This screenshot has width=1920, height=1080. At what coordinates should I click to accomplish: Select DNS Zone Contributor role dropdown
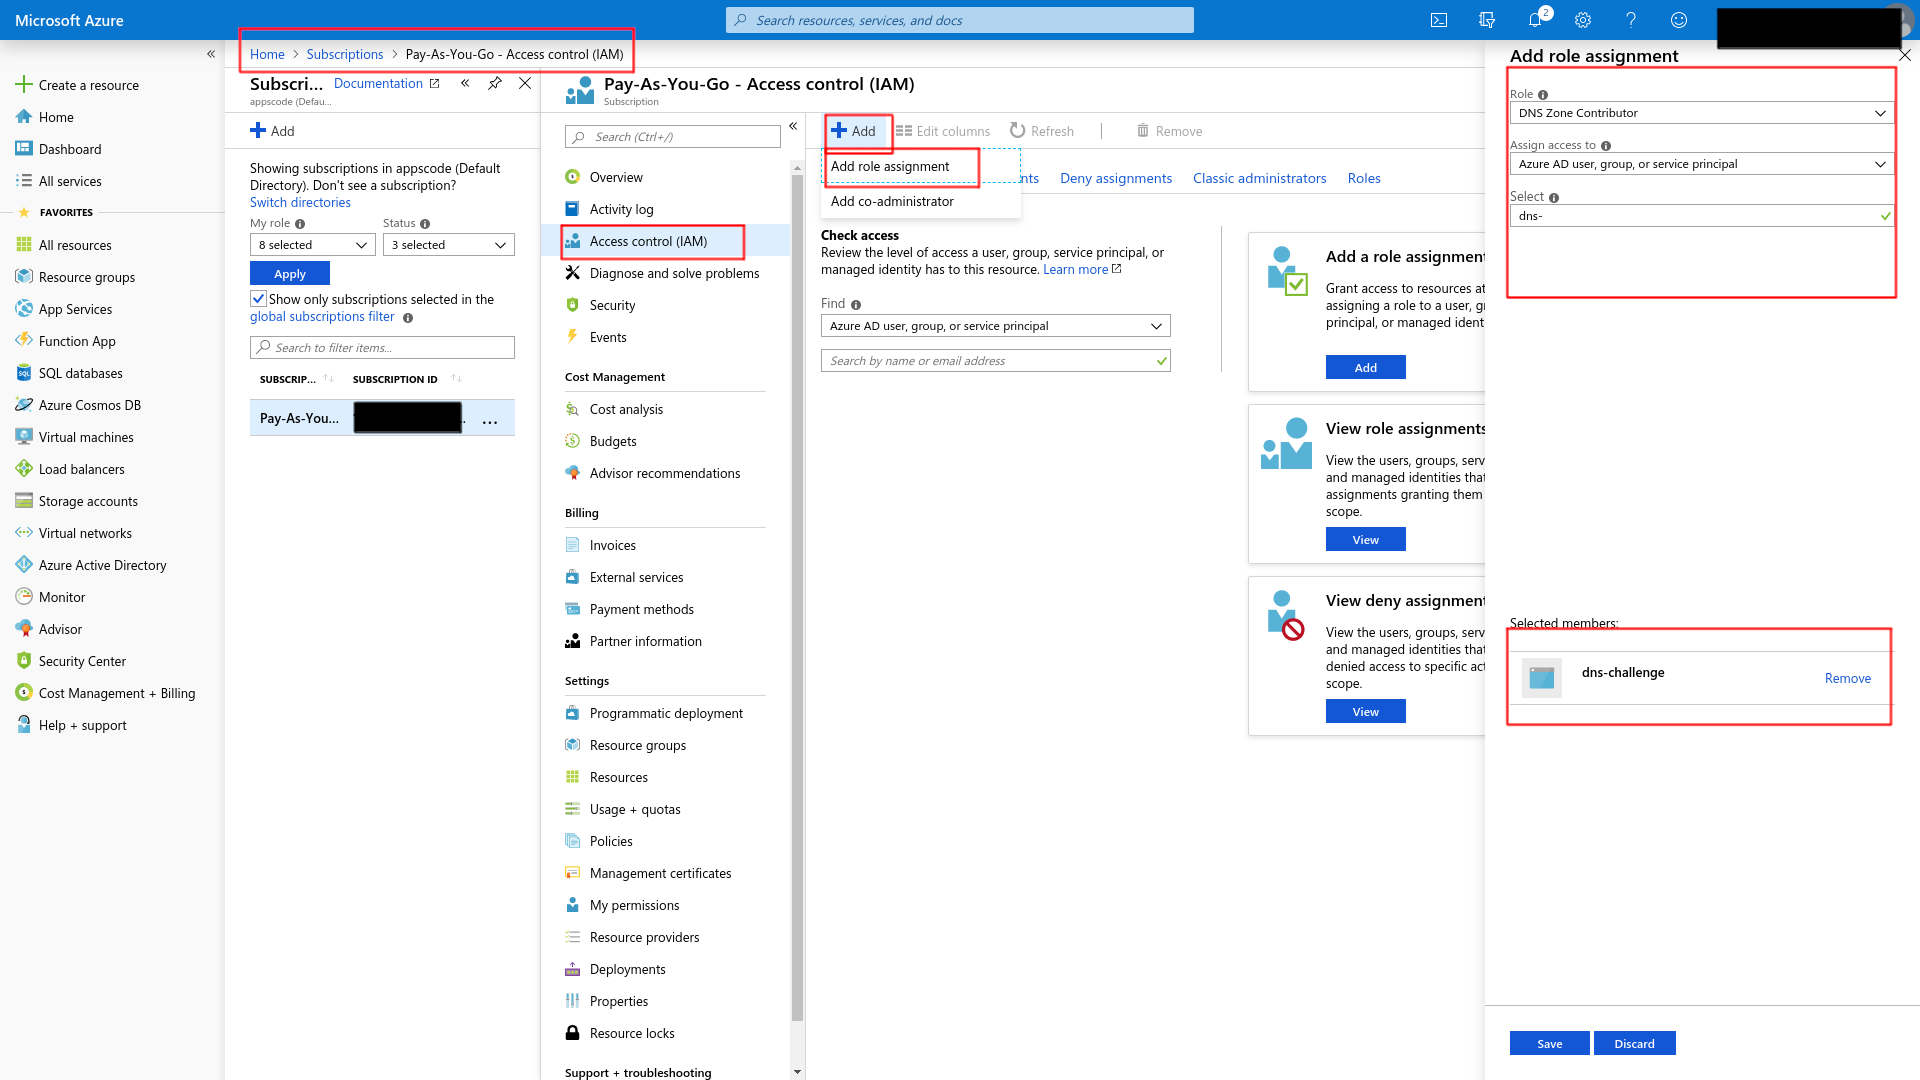pos(1702,112)
